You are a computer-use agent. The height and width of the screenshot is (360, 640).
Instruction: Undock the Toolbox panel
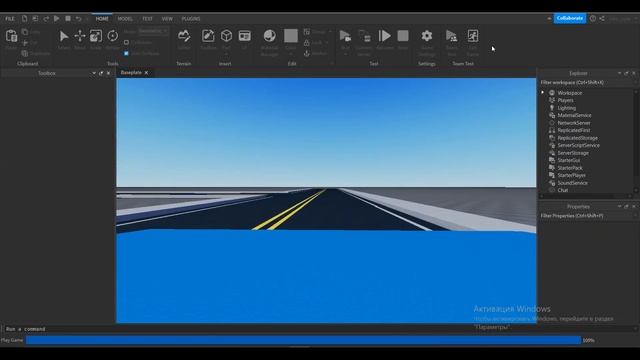(x=101, y=73)
